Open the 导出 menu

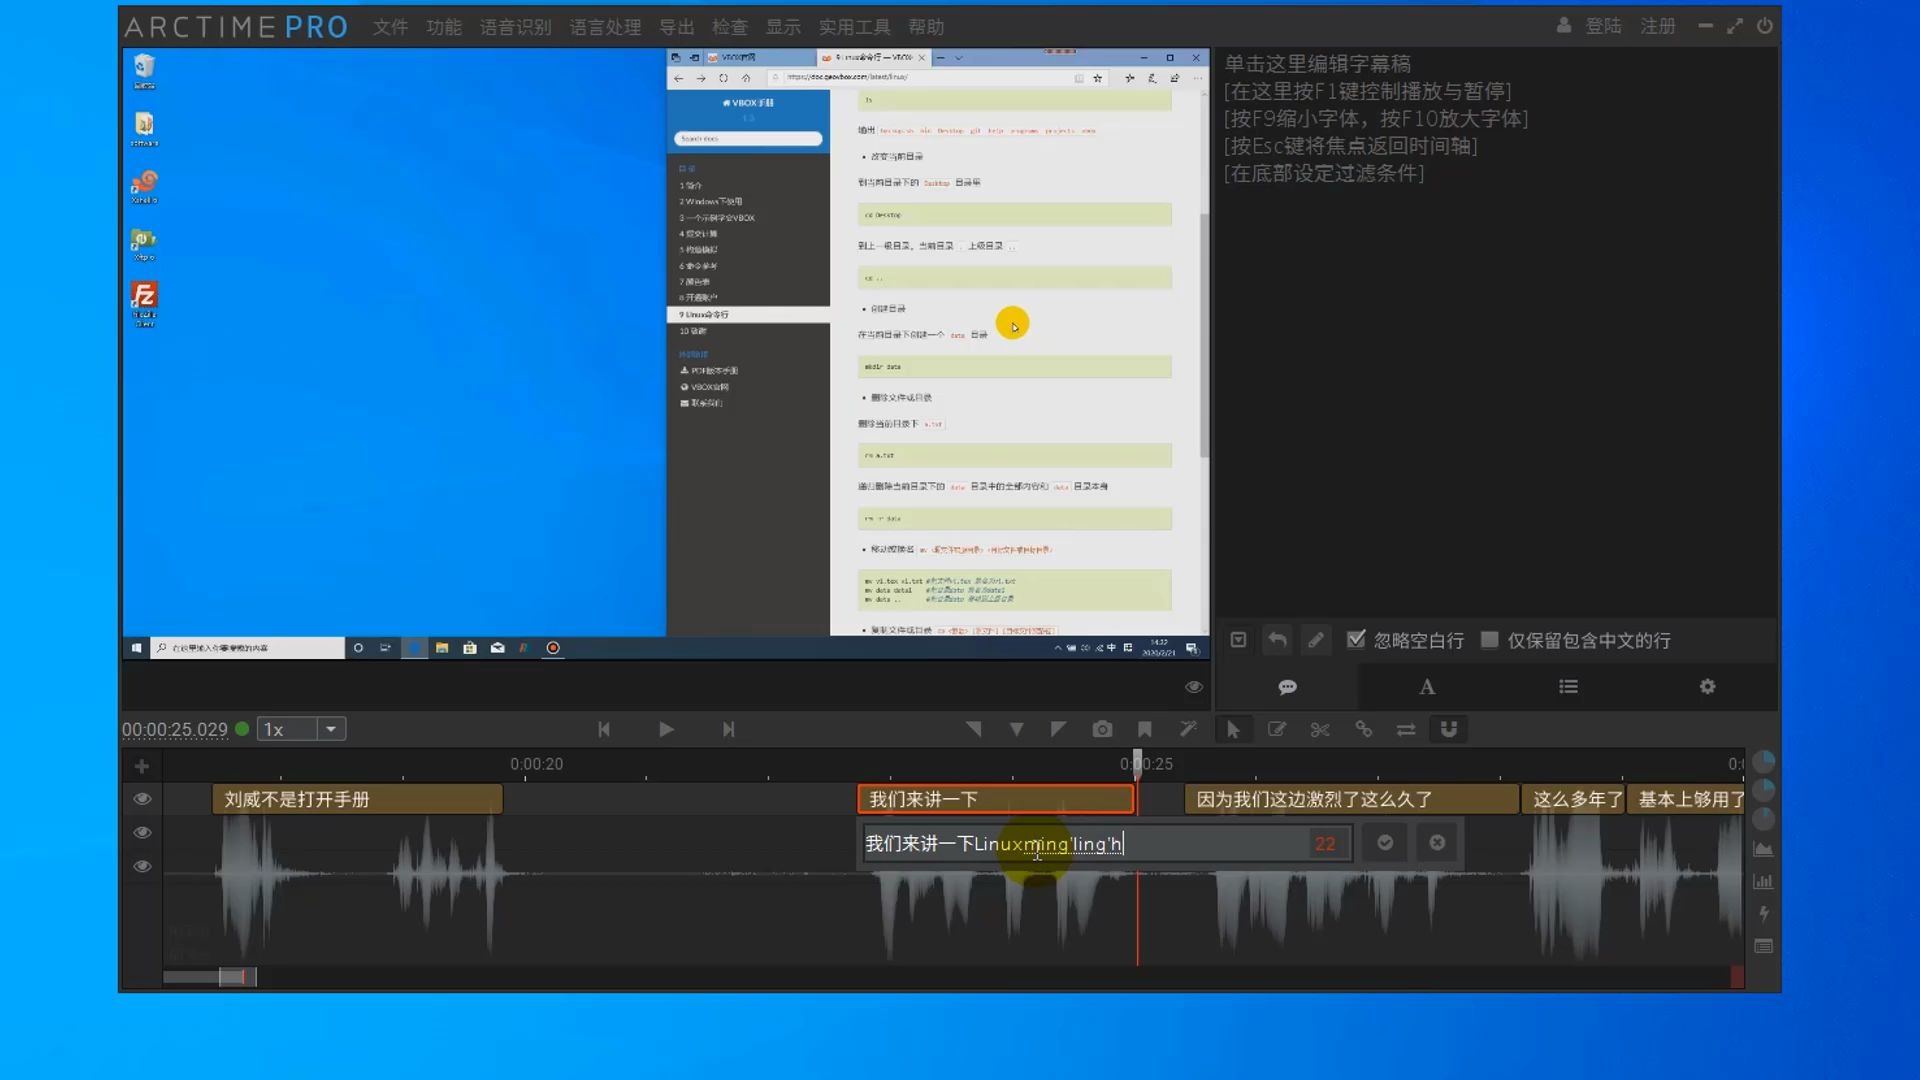tap(677, 27)
